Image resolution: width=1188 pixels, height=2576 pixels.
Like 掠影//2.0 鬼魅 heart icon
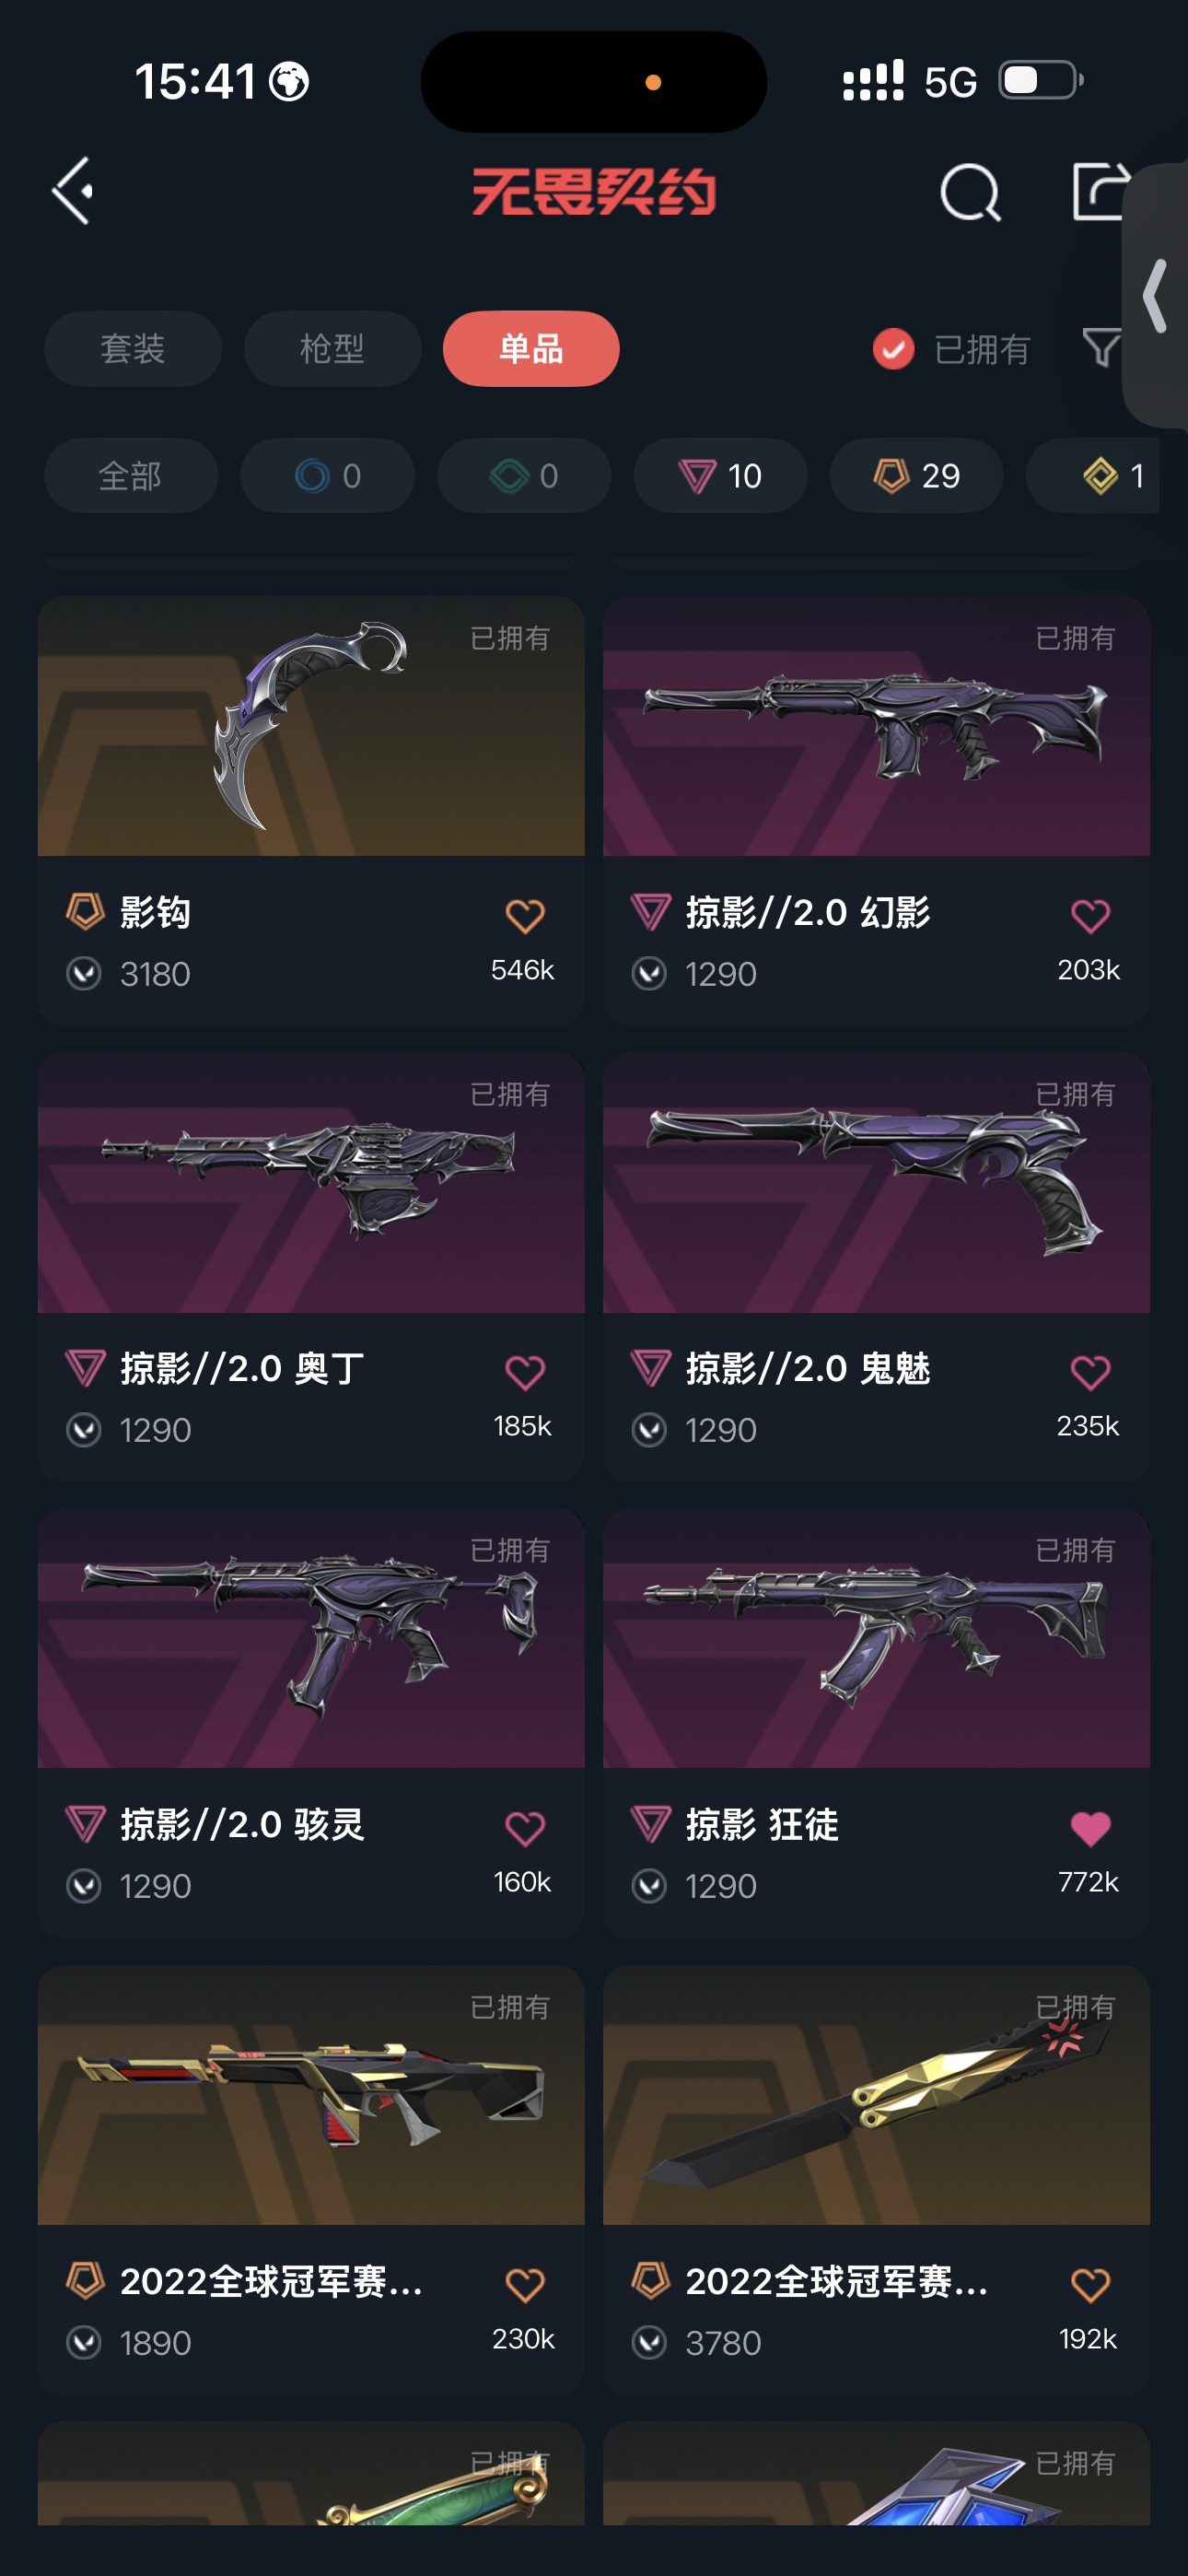[1089, 1372]
